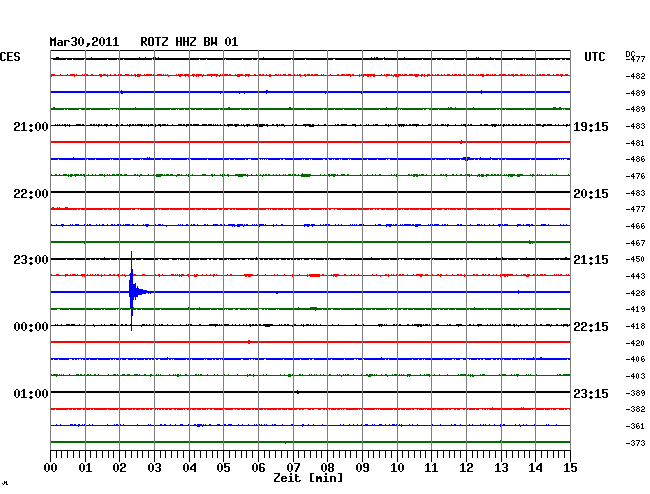
Task: Click the date label "Mar30,2011"
Action: (x=84, y=42)
